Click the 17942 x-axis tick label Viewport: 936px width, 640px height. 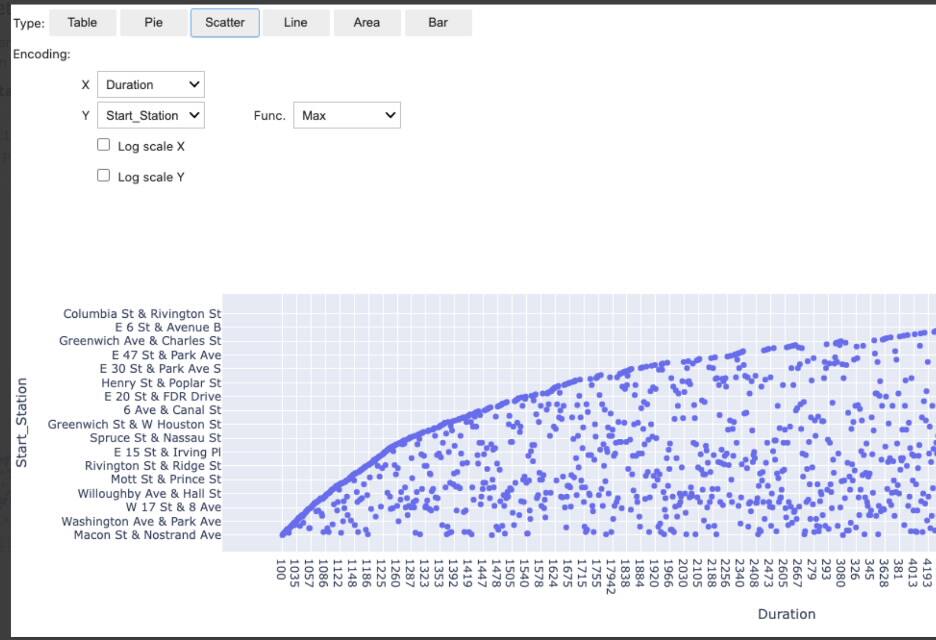612,572
